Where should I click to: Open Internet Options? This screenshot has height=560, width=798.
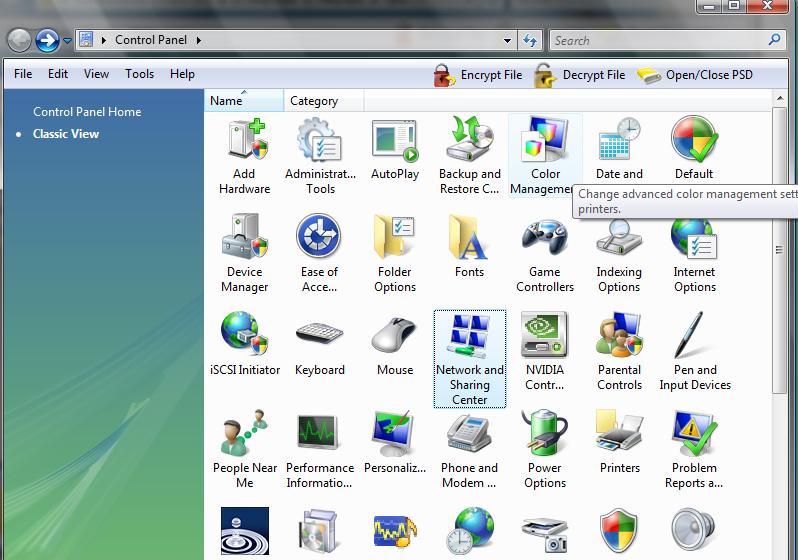(694, 254)
